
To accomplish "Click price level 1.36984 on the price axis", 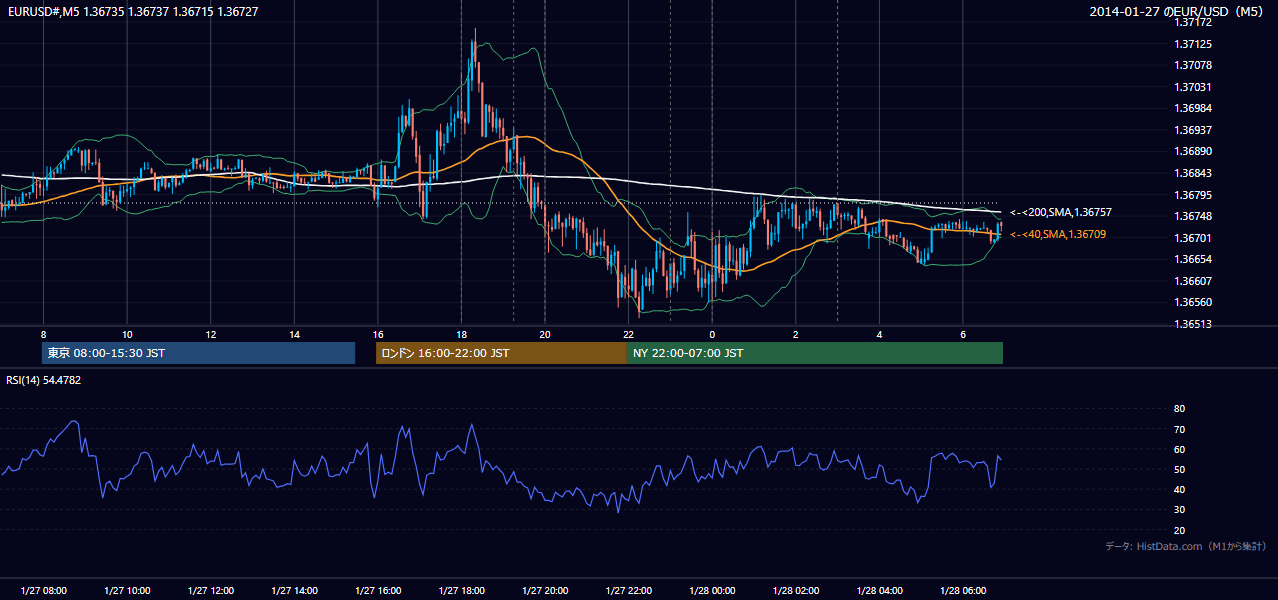I will click(1194, 109).
